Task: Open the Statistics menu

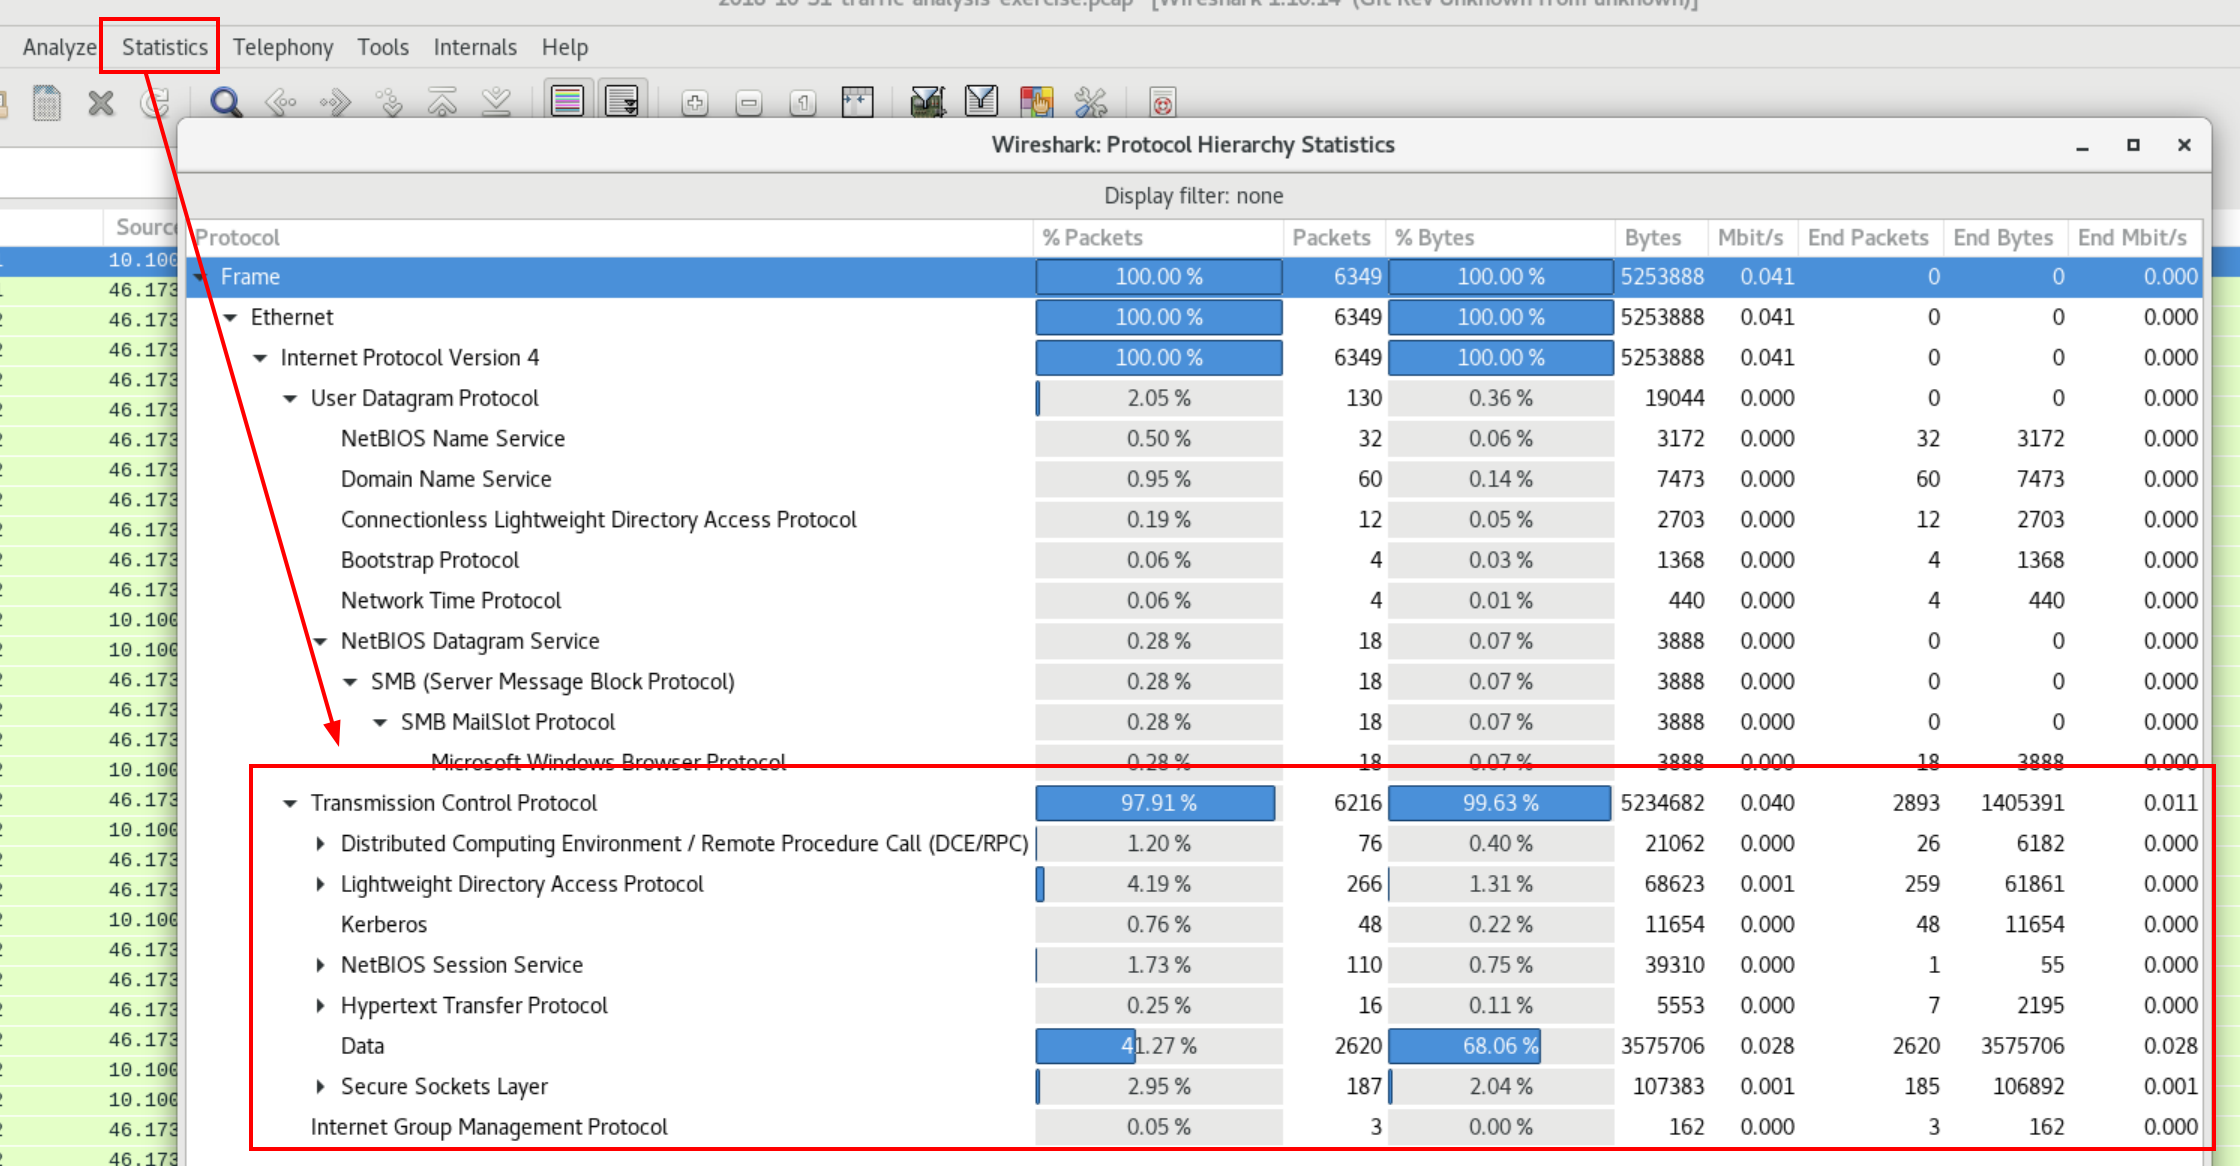Action: click(164, 47)
